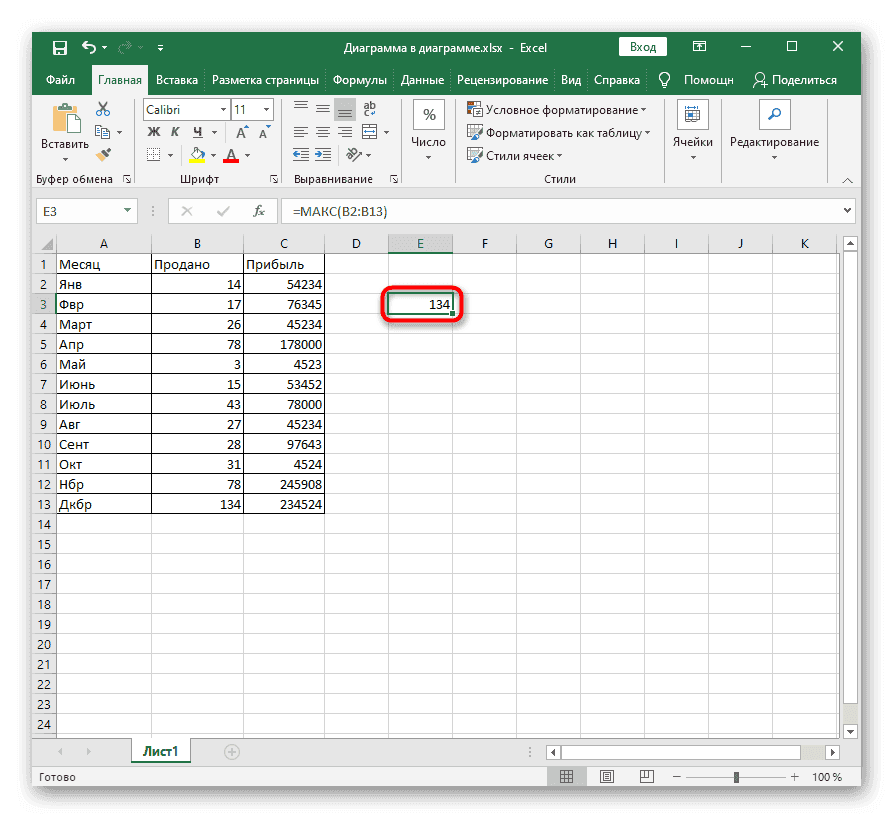Open the fill color dropdown arrow
The image size is (893, 818).
(211, 154)
